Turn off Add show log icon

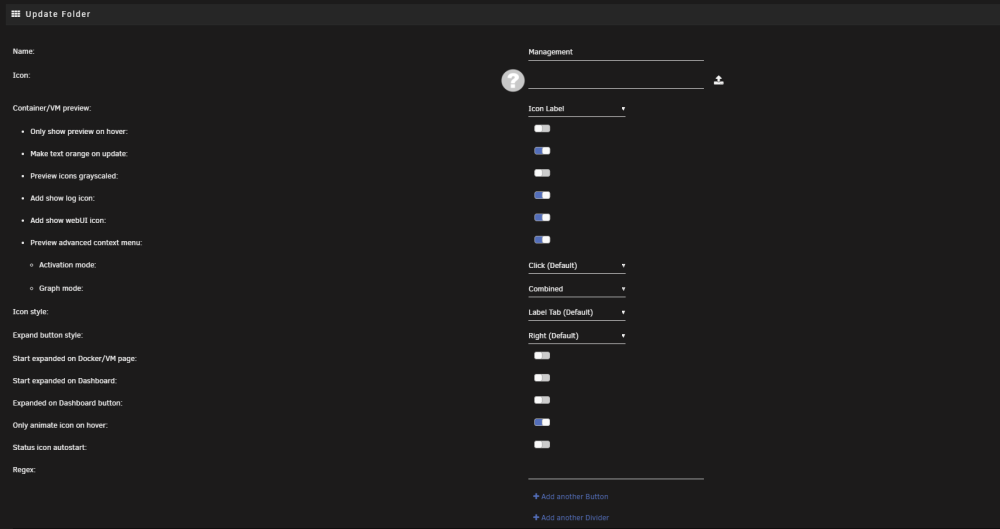[542, 195]
